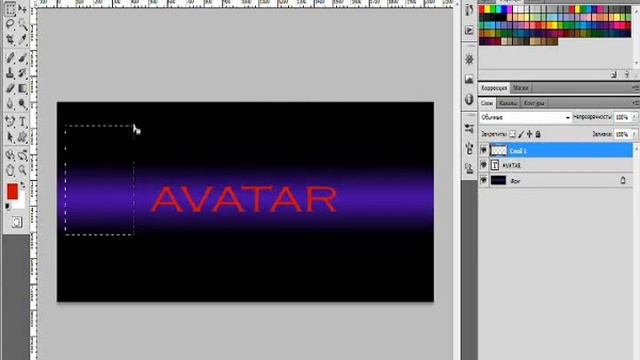
Task: Swap foreground and background colors
Action: [x=23, y=185]
